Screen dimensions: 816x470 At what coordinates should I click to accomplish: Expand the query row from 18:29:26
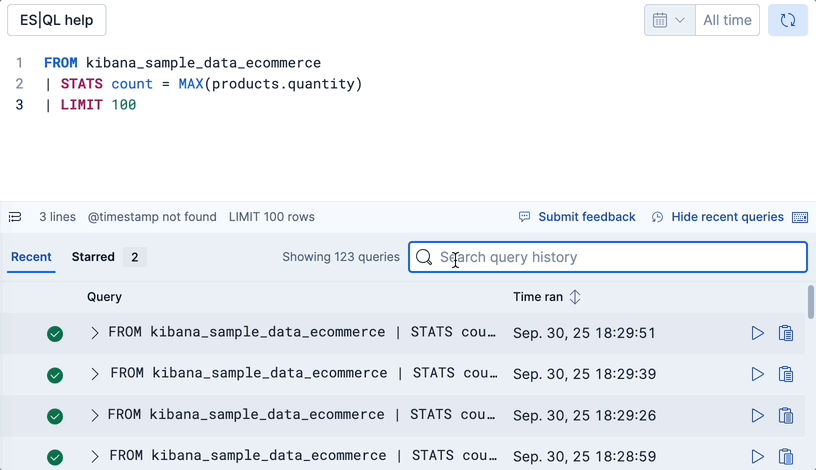[x=95, y=415]
